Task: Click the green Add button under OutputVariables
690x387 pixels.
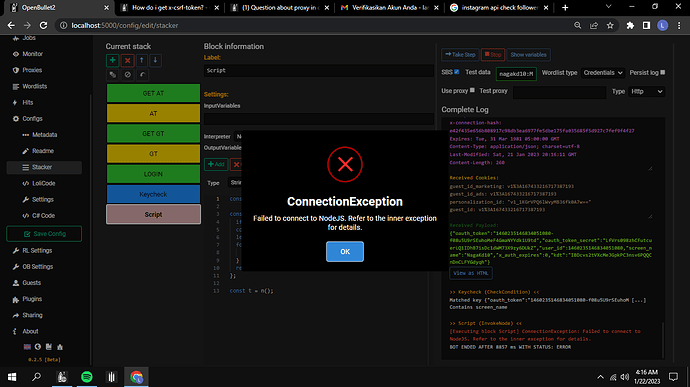Action: (216, 164)
